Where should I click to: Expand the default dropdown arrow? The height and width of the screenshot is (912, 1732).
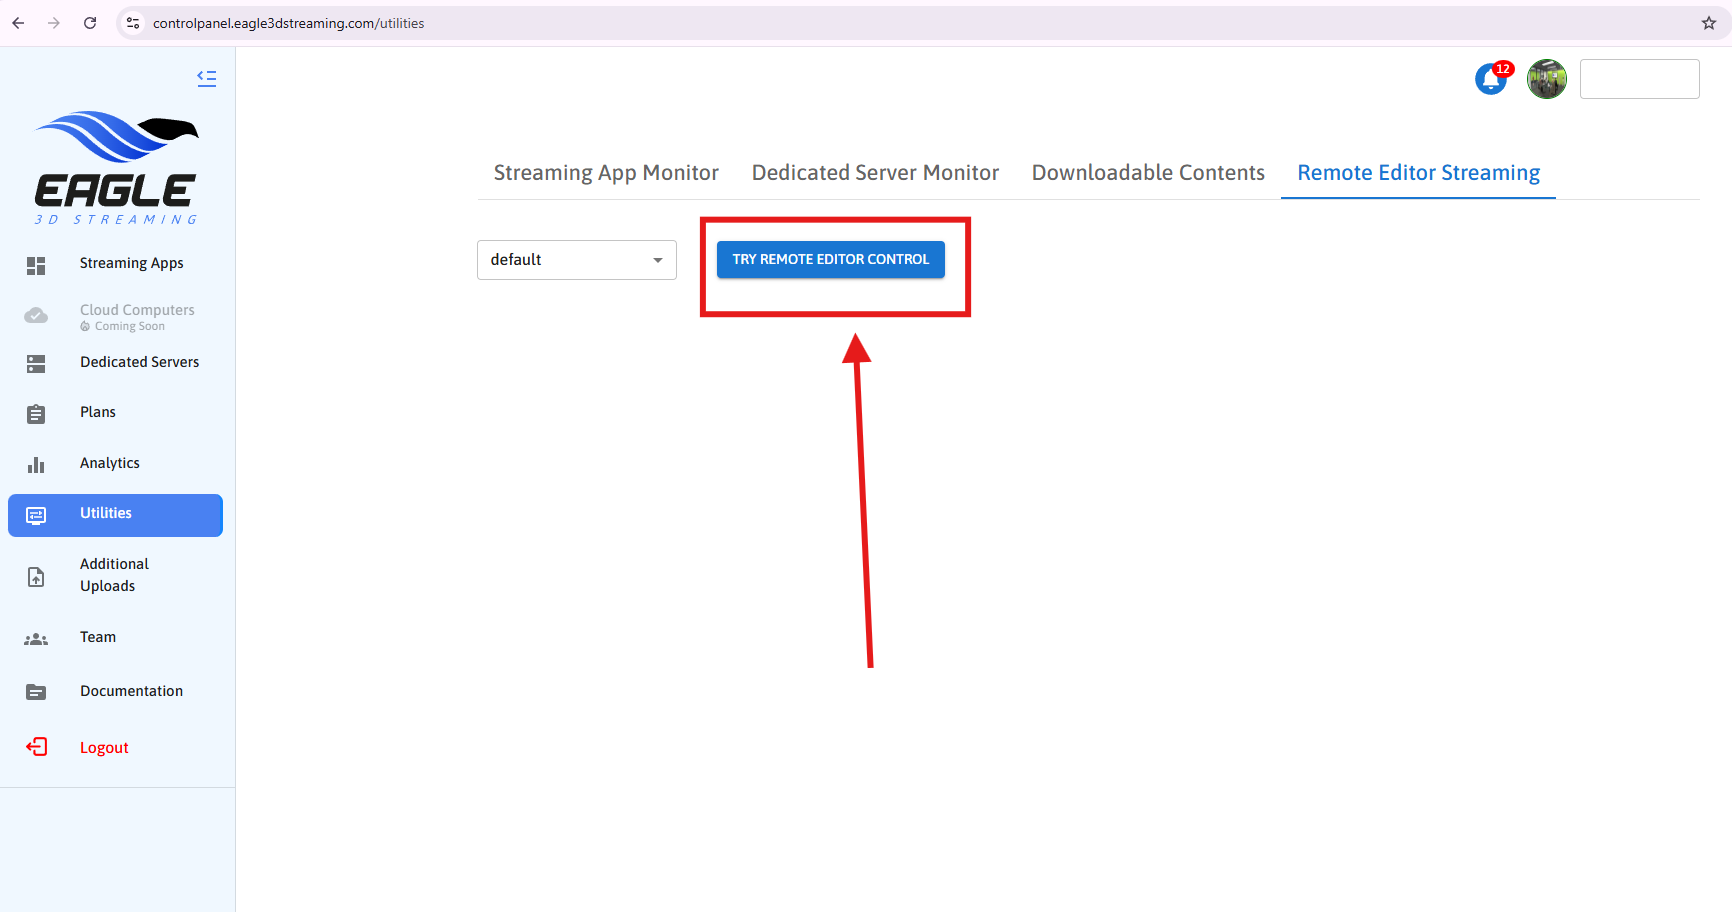(x=657, y=260)
